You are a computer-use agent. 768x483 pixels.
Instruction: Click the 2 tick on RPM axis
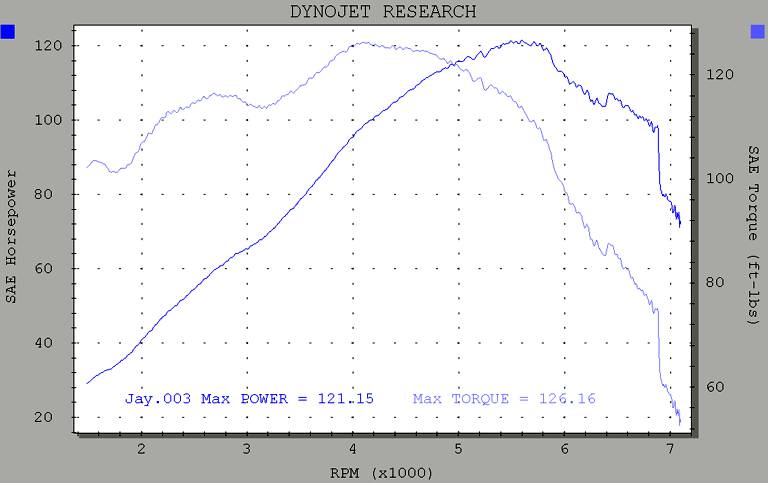142,449
